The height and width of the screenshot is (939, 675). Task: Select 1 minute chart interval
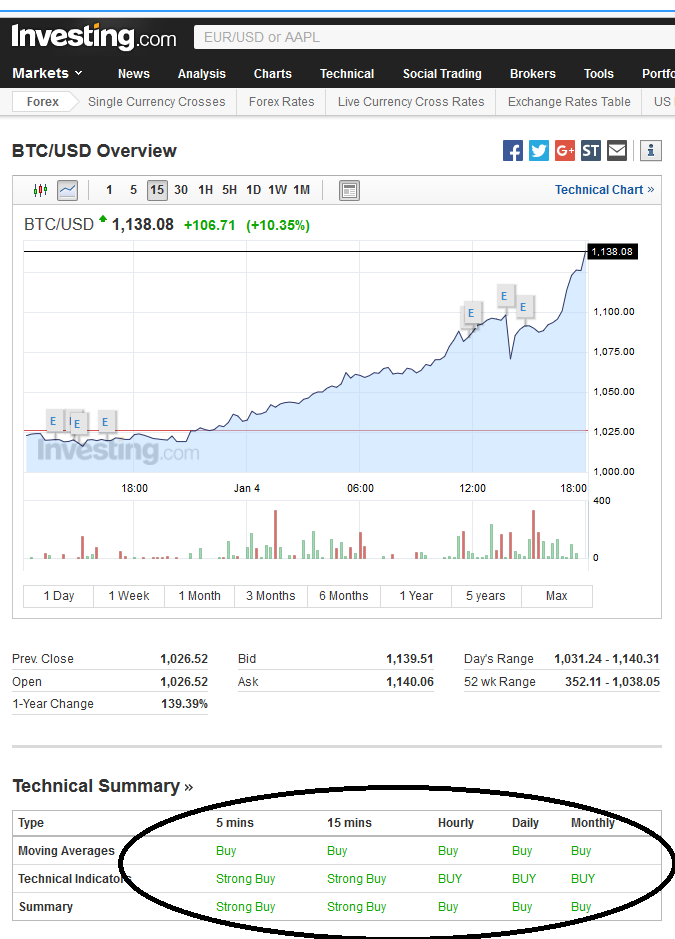109,190
